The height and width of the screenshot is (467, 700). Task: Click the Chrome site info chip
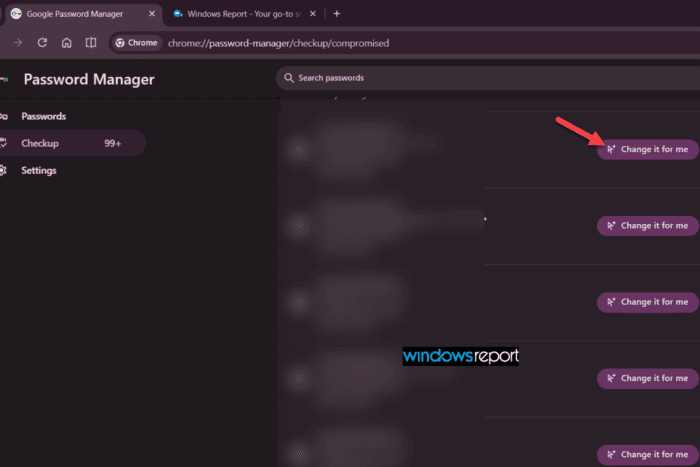click(137, 43)
